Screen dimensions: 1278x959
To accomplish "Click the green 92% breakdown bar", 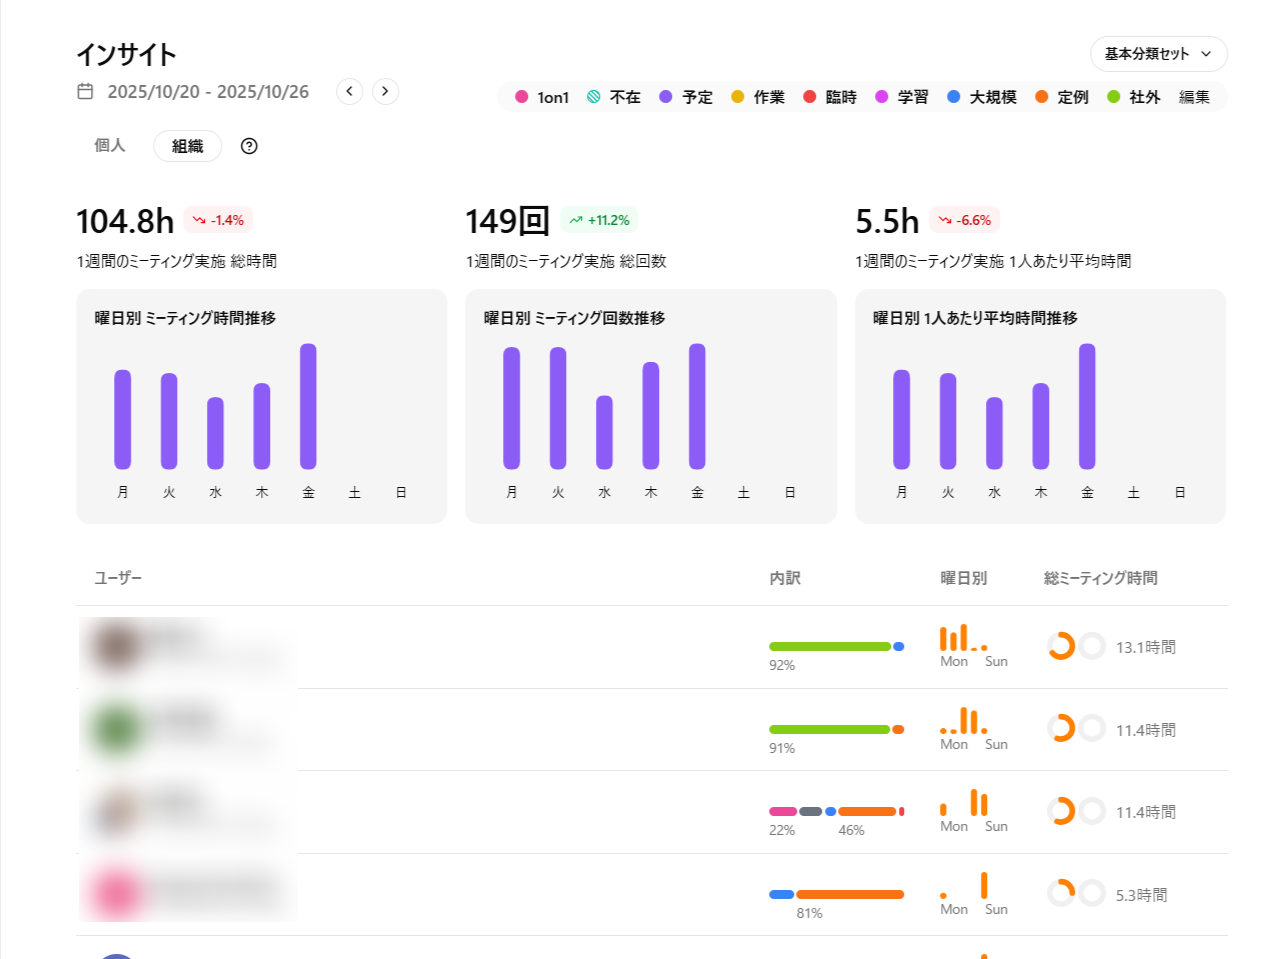I will coord(829,647).
